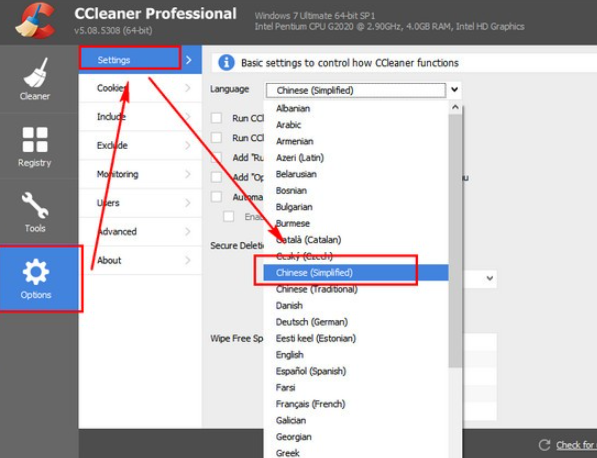Open the Tools section

tap(35, 212)
